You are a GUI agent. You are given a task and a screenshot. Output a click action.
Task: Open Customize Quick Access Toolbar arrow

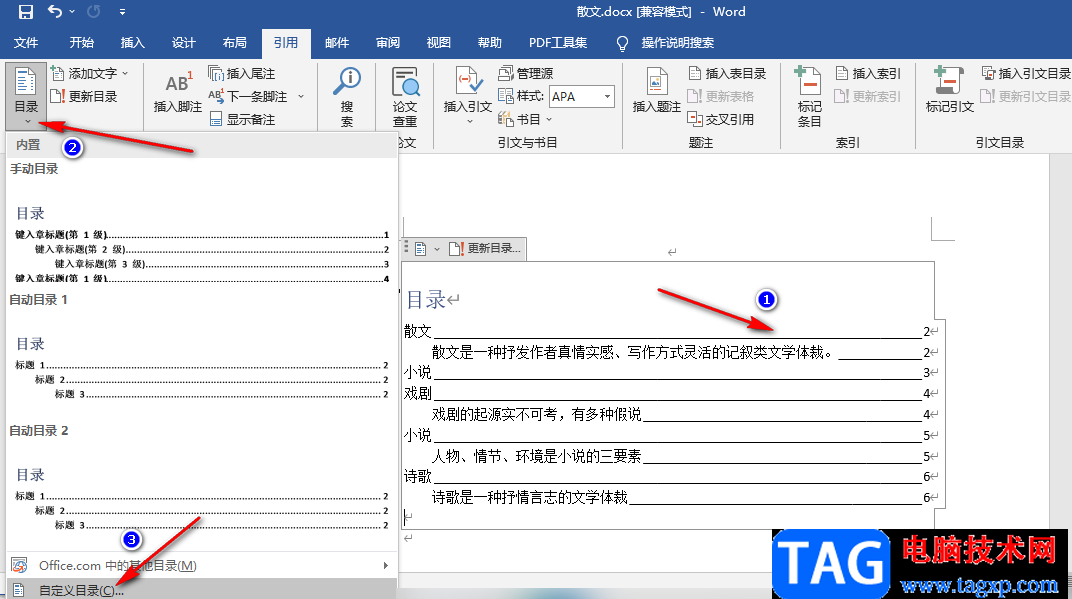click(x=122, y=12)
